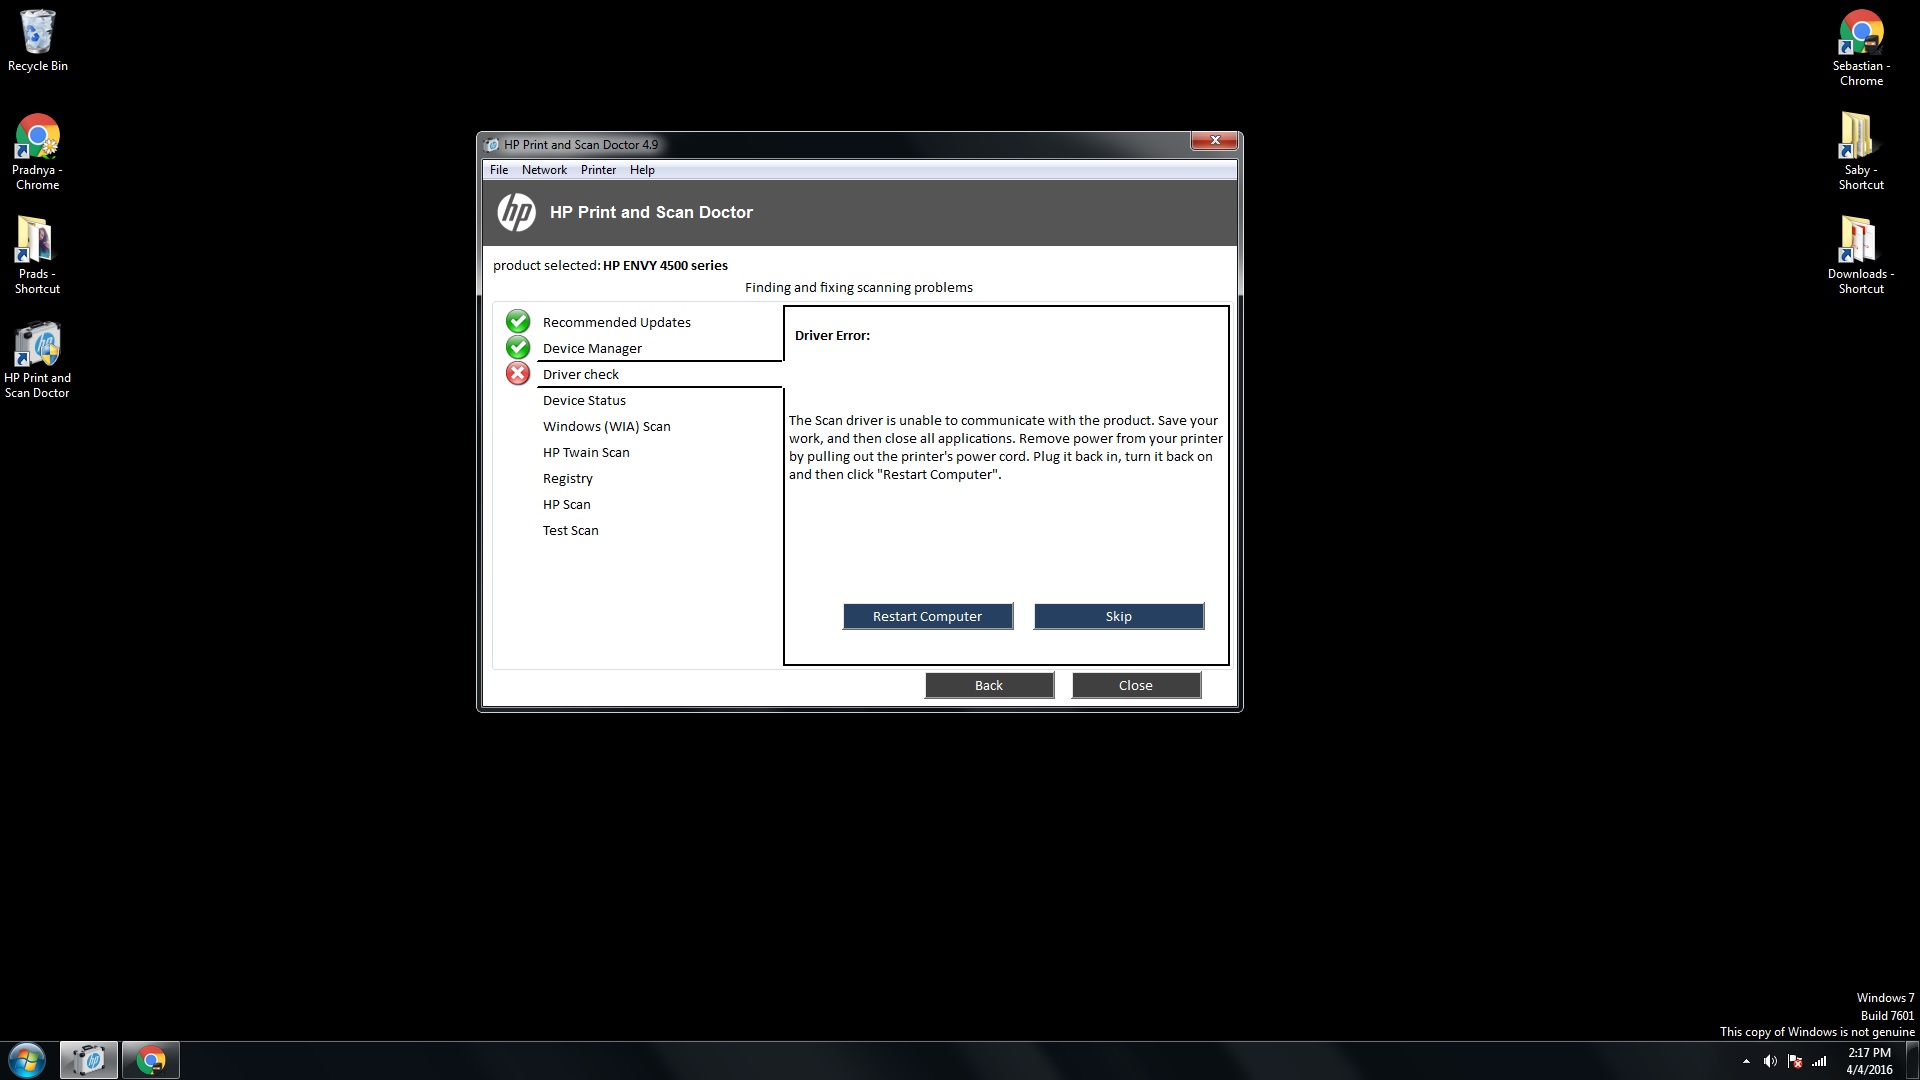Image resolution: width=1920 pixels, height=1080 pixels.
Task: Click the Skip button
Action: (1118, 616)
